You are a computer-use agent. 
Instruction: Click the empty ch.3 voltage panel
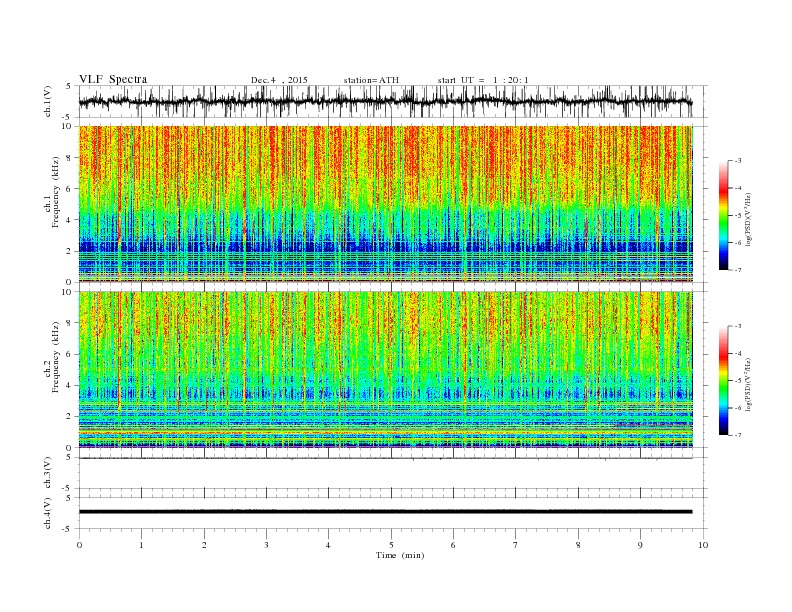(x=393, y=473)
